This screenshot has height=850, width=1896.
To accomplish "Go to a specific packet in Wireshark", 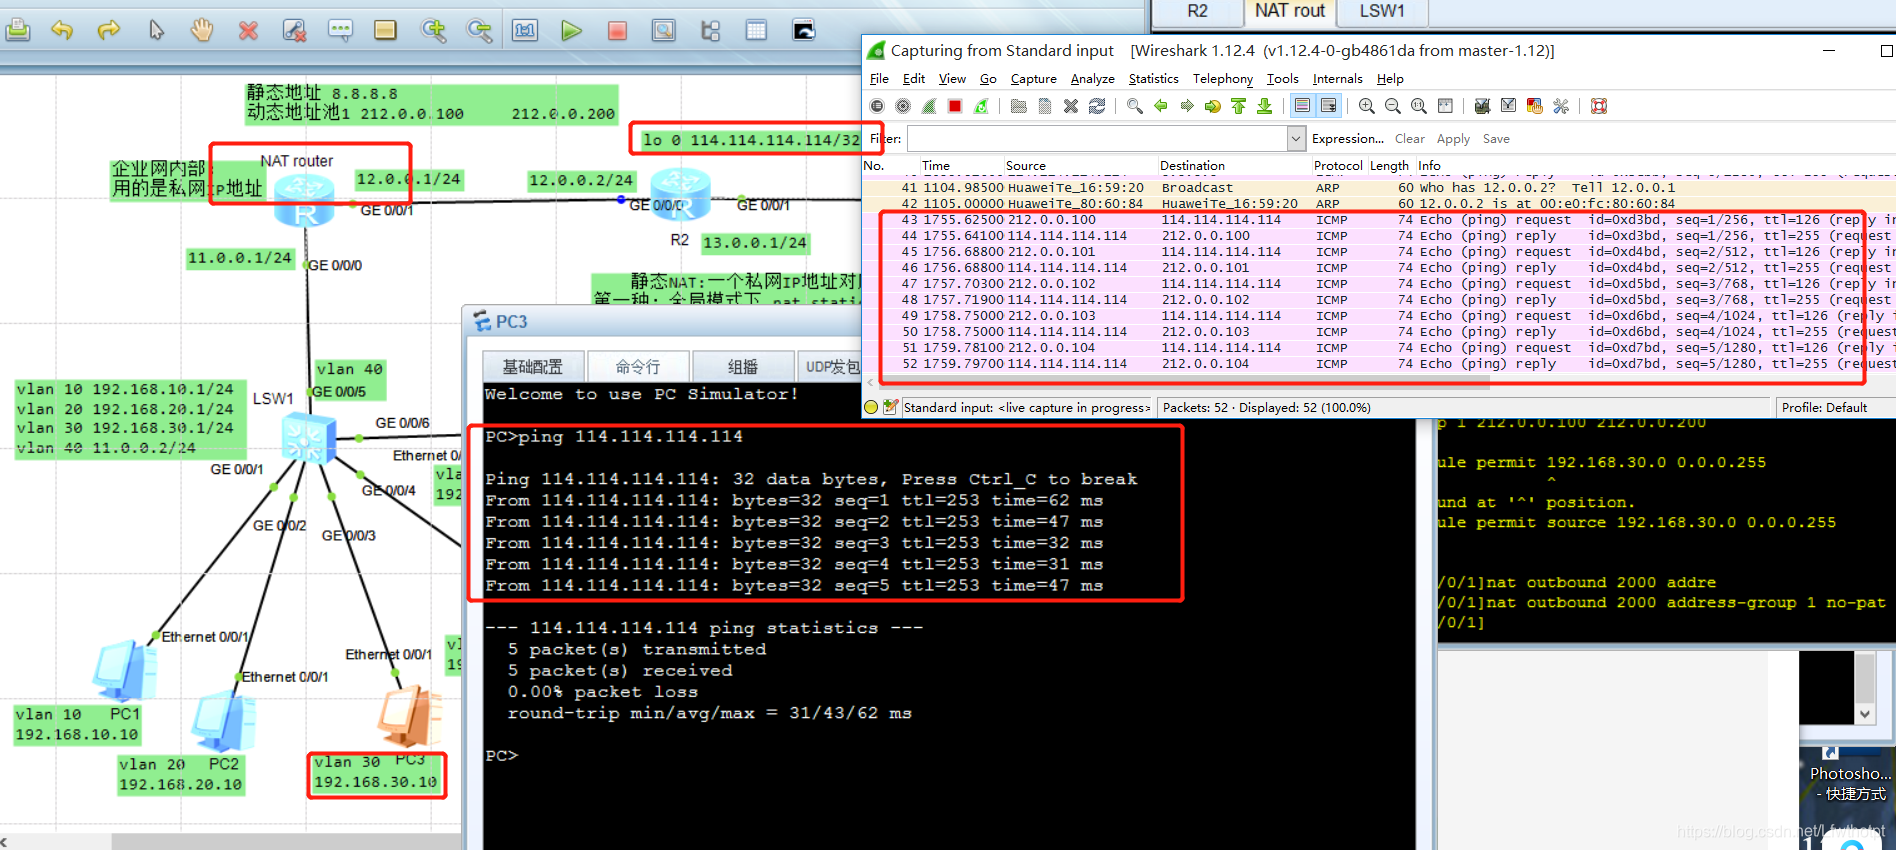I will click(1212, 106).
